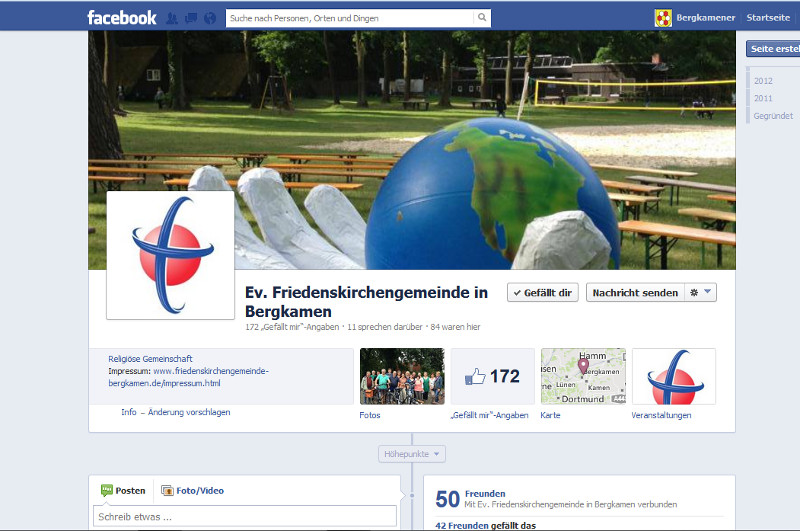Click '84 waren hier' stat text
This screenshot has width=800, height=531.
coord(455,327)
